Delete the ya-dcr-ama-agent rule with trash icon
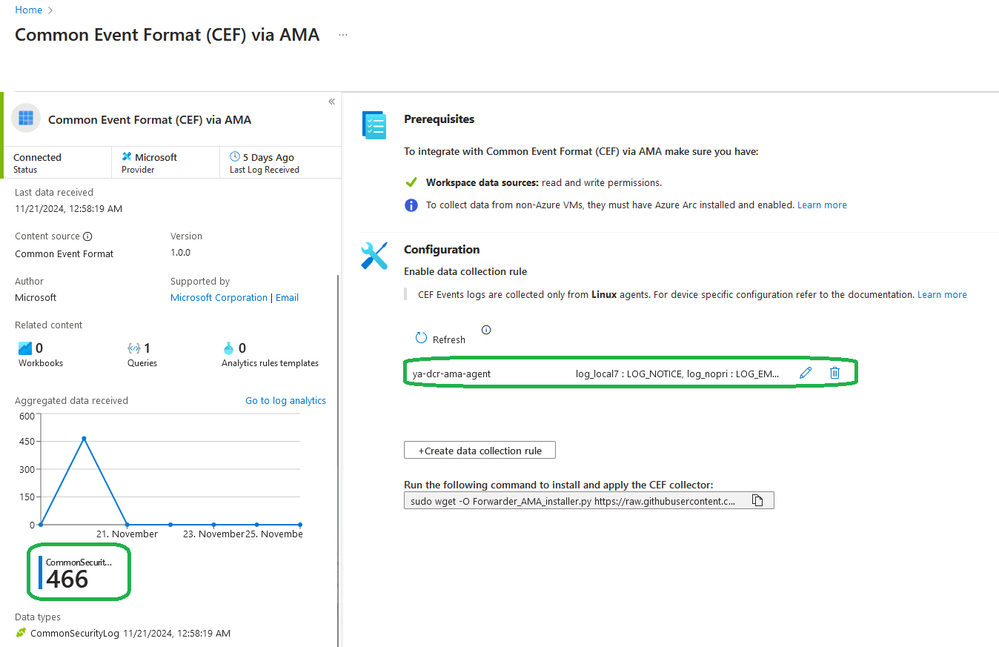The width and height of the screenshot is (999, 647). click(835, 373)
